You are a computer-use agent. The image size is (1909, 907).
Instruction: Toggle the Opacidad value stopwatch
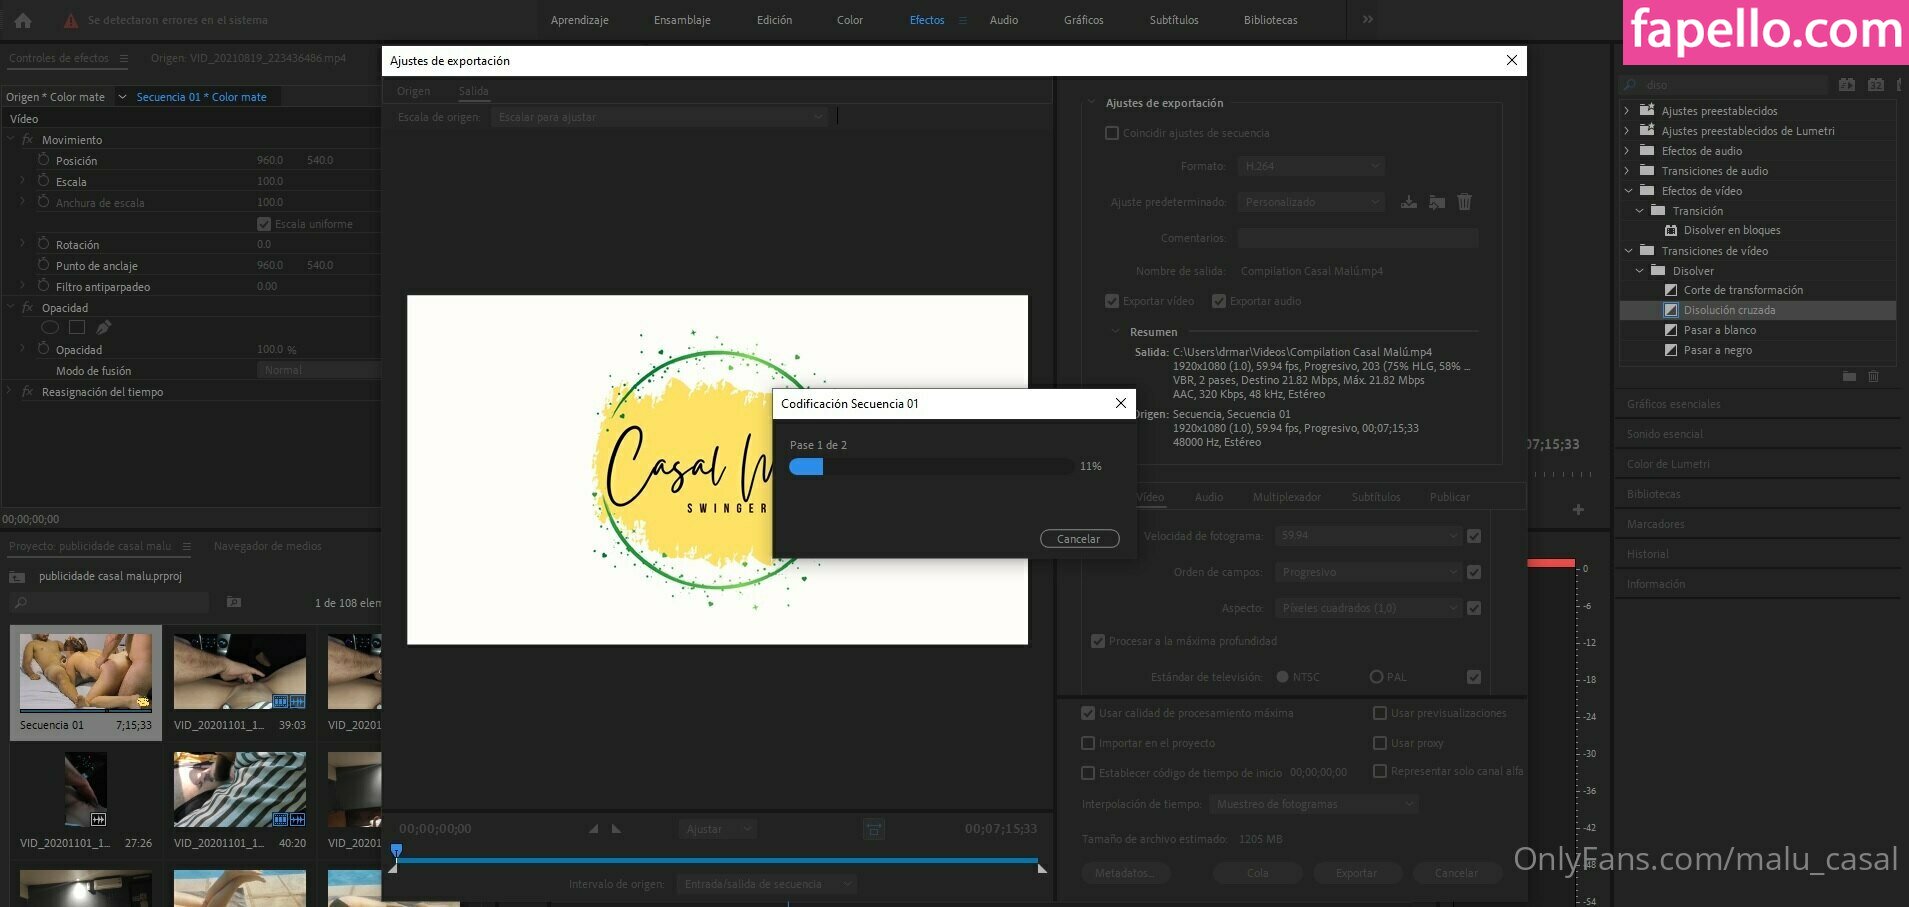point(44,349)
